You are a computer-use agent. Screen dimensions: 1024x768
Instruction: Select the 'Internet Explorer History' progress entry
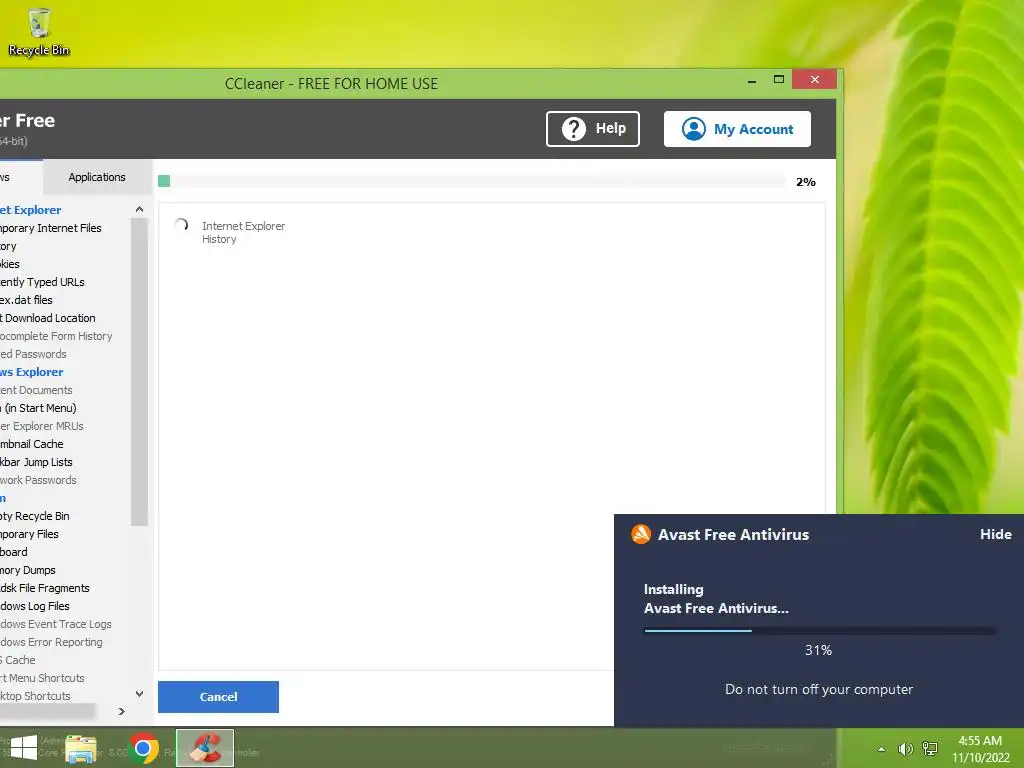243,232
